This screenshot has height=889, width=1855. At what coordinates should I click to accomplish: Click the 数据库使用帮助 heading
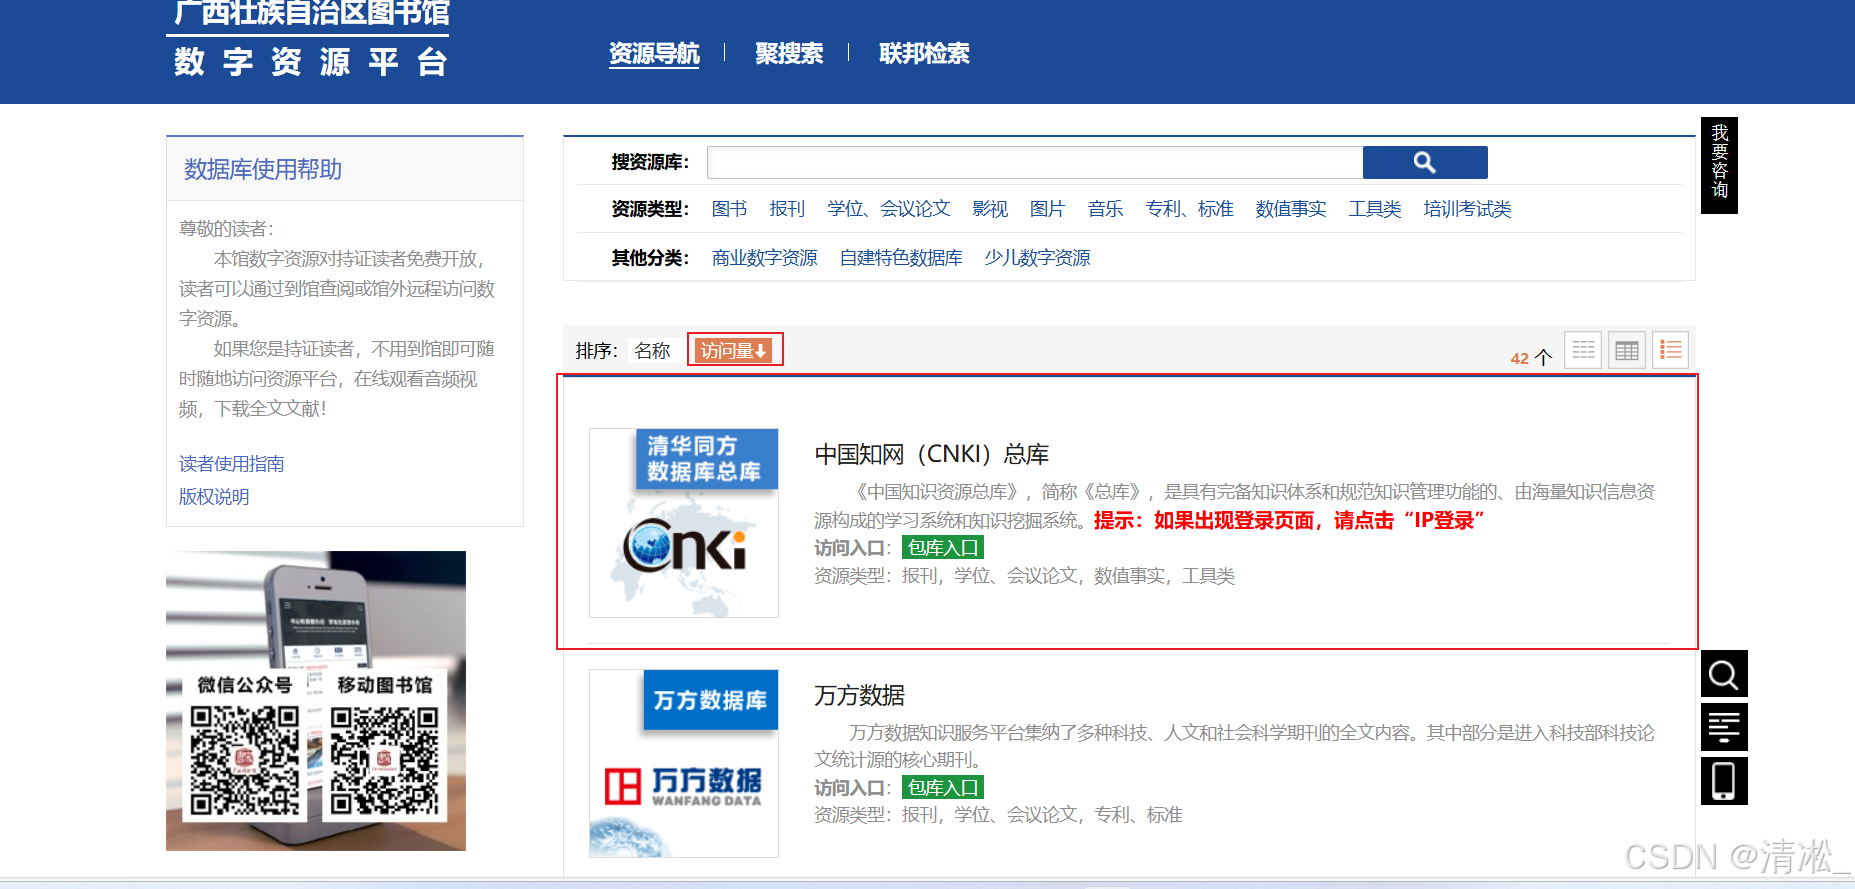click(263, 169)
